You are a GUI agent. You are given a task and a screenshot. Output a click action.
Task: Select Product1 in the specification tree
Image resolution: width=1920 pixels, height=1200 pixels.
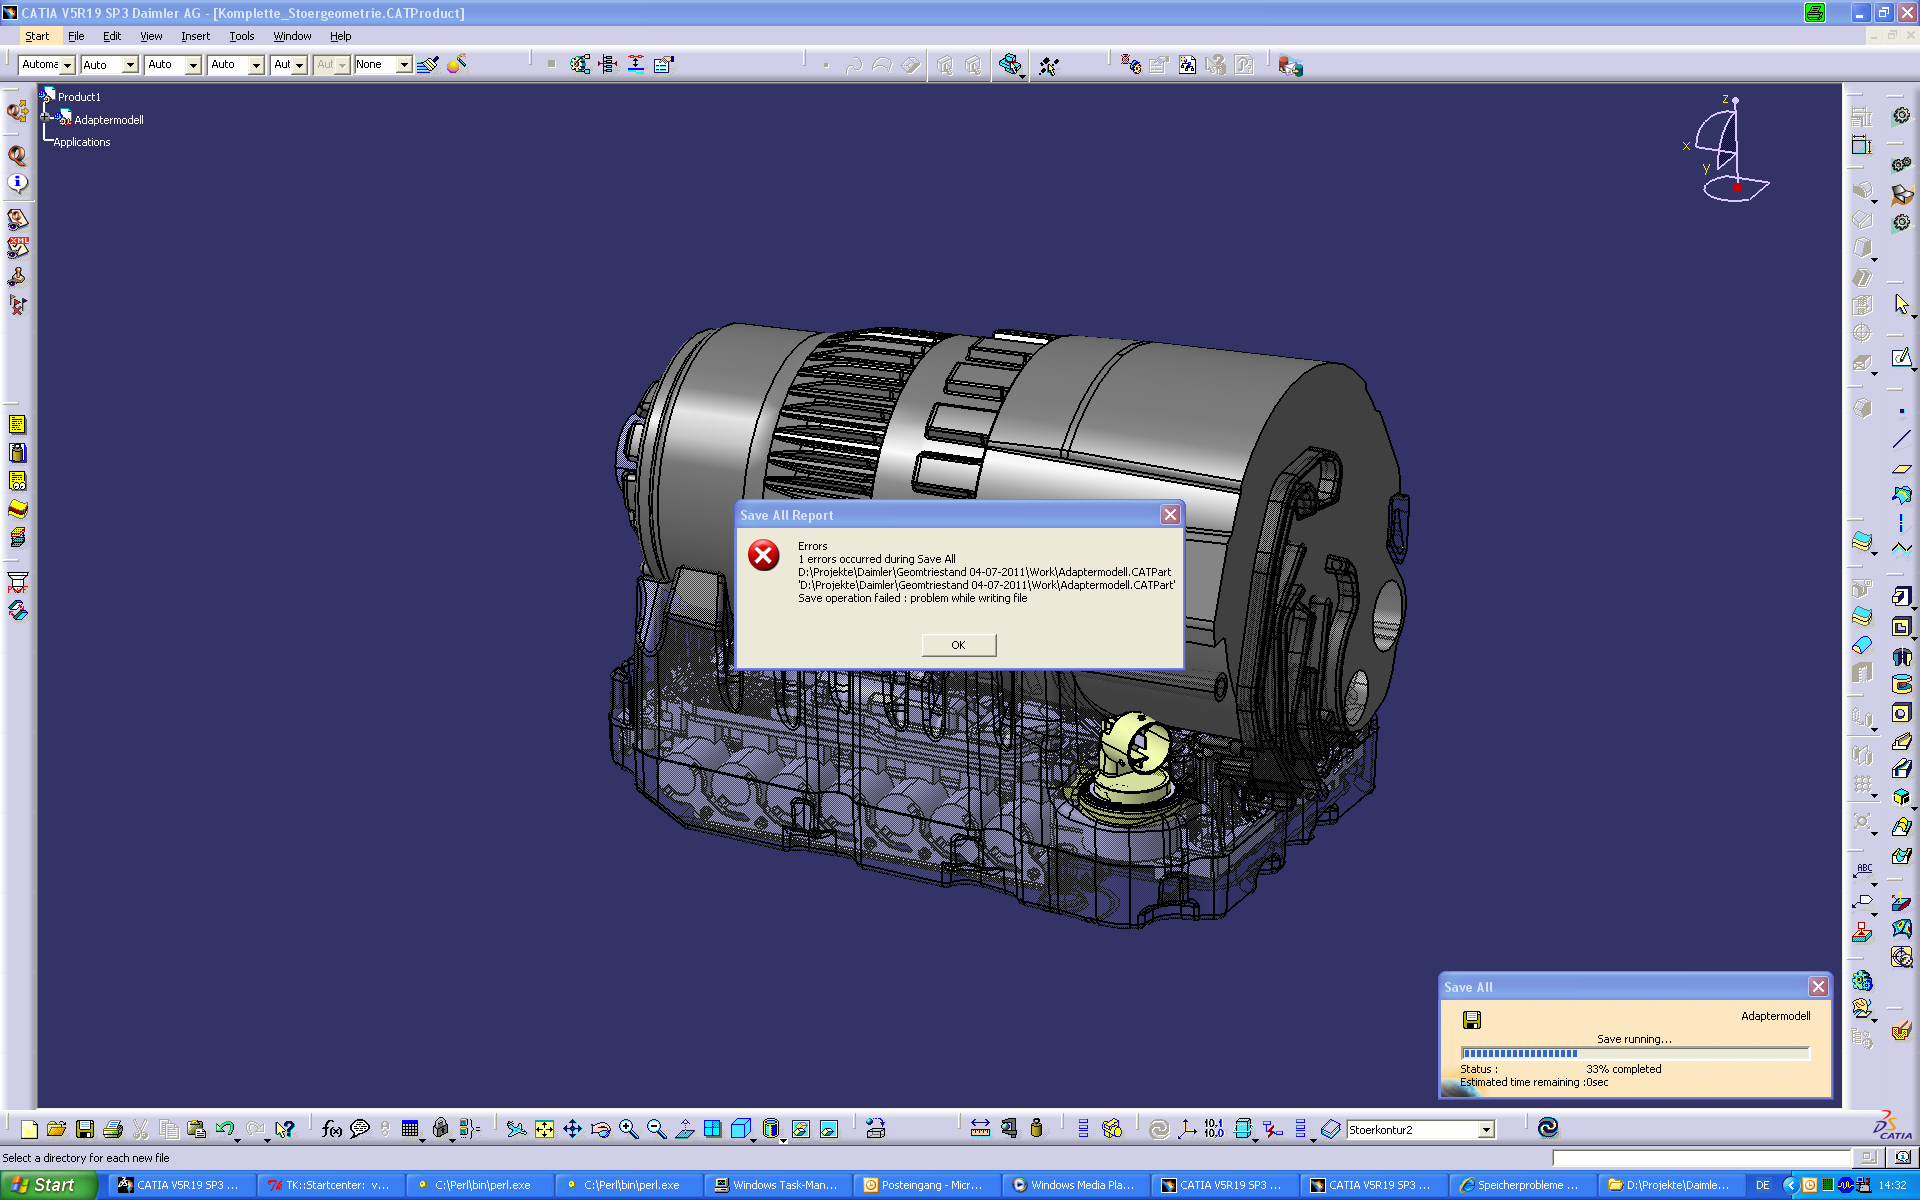point(79,97)
